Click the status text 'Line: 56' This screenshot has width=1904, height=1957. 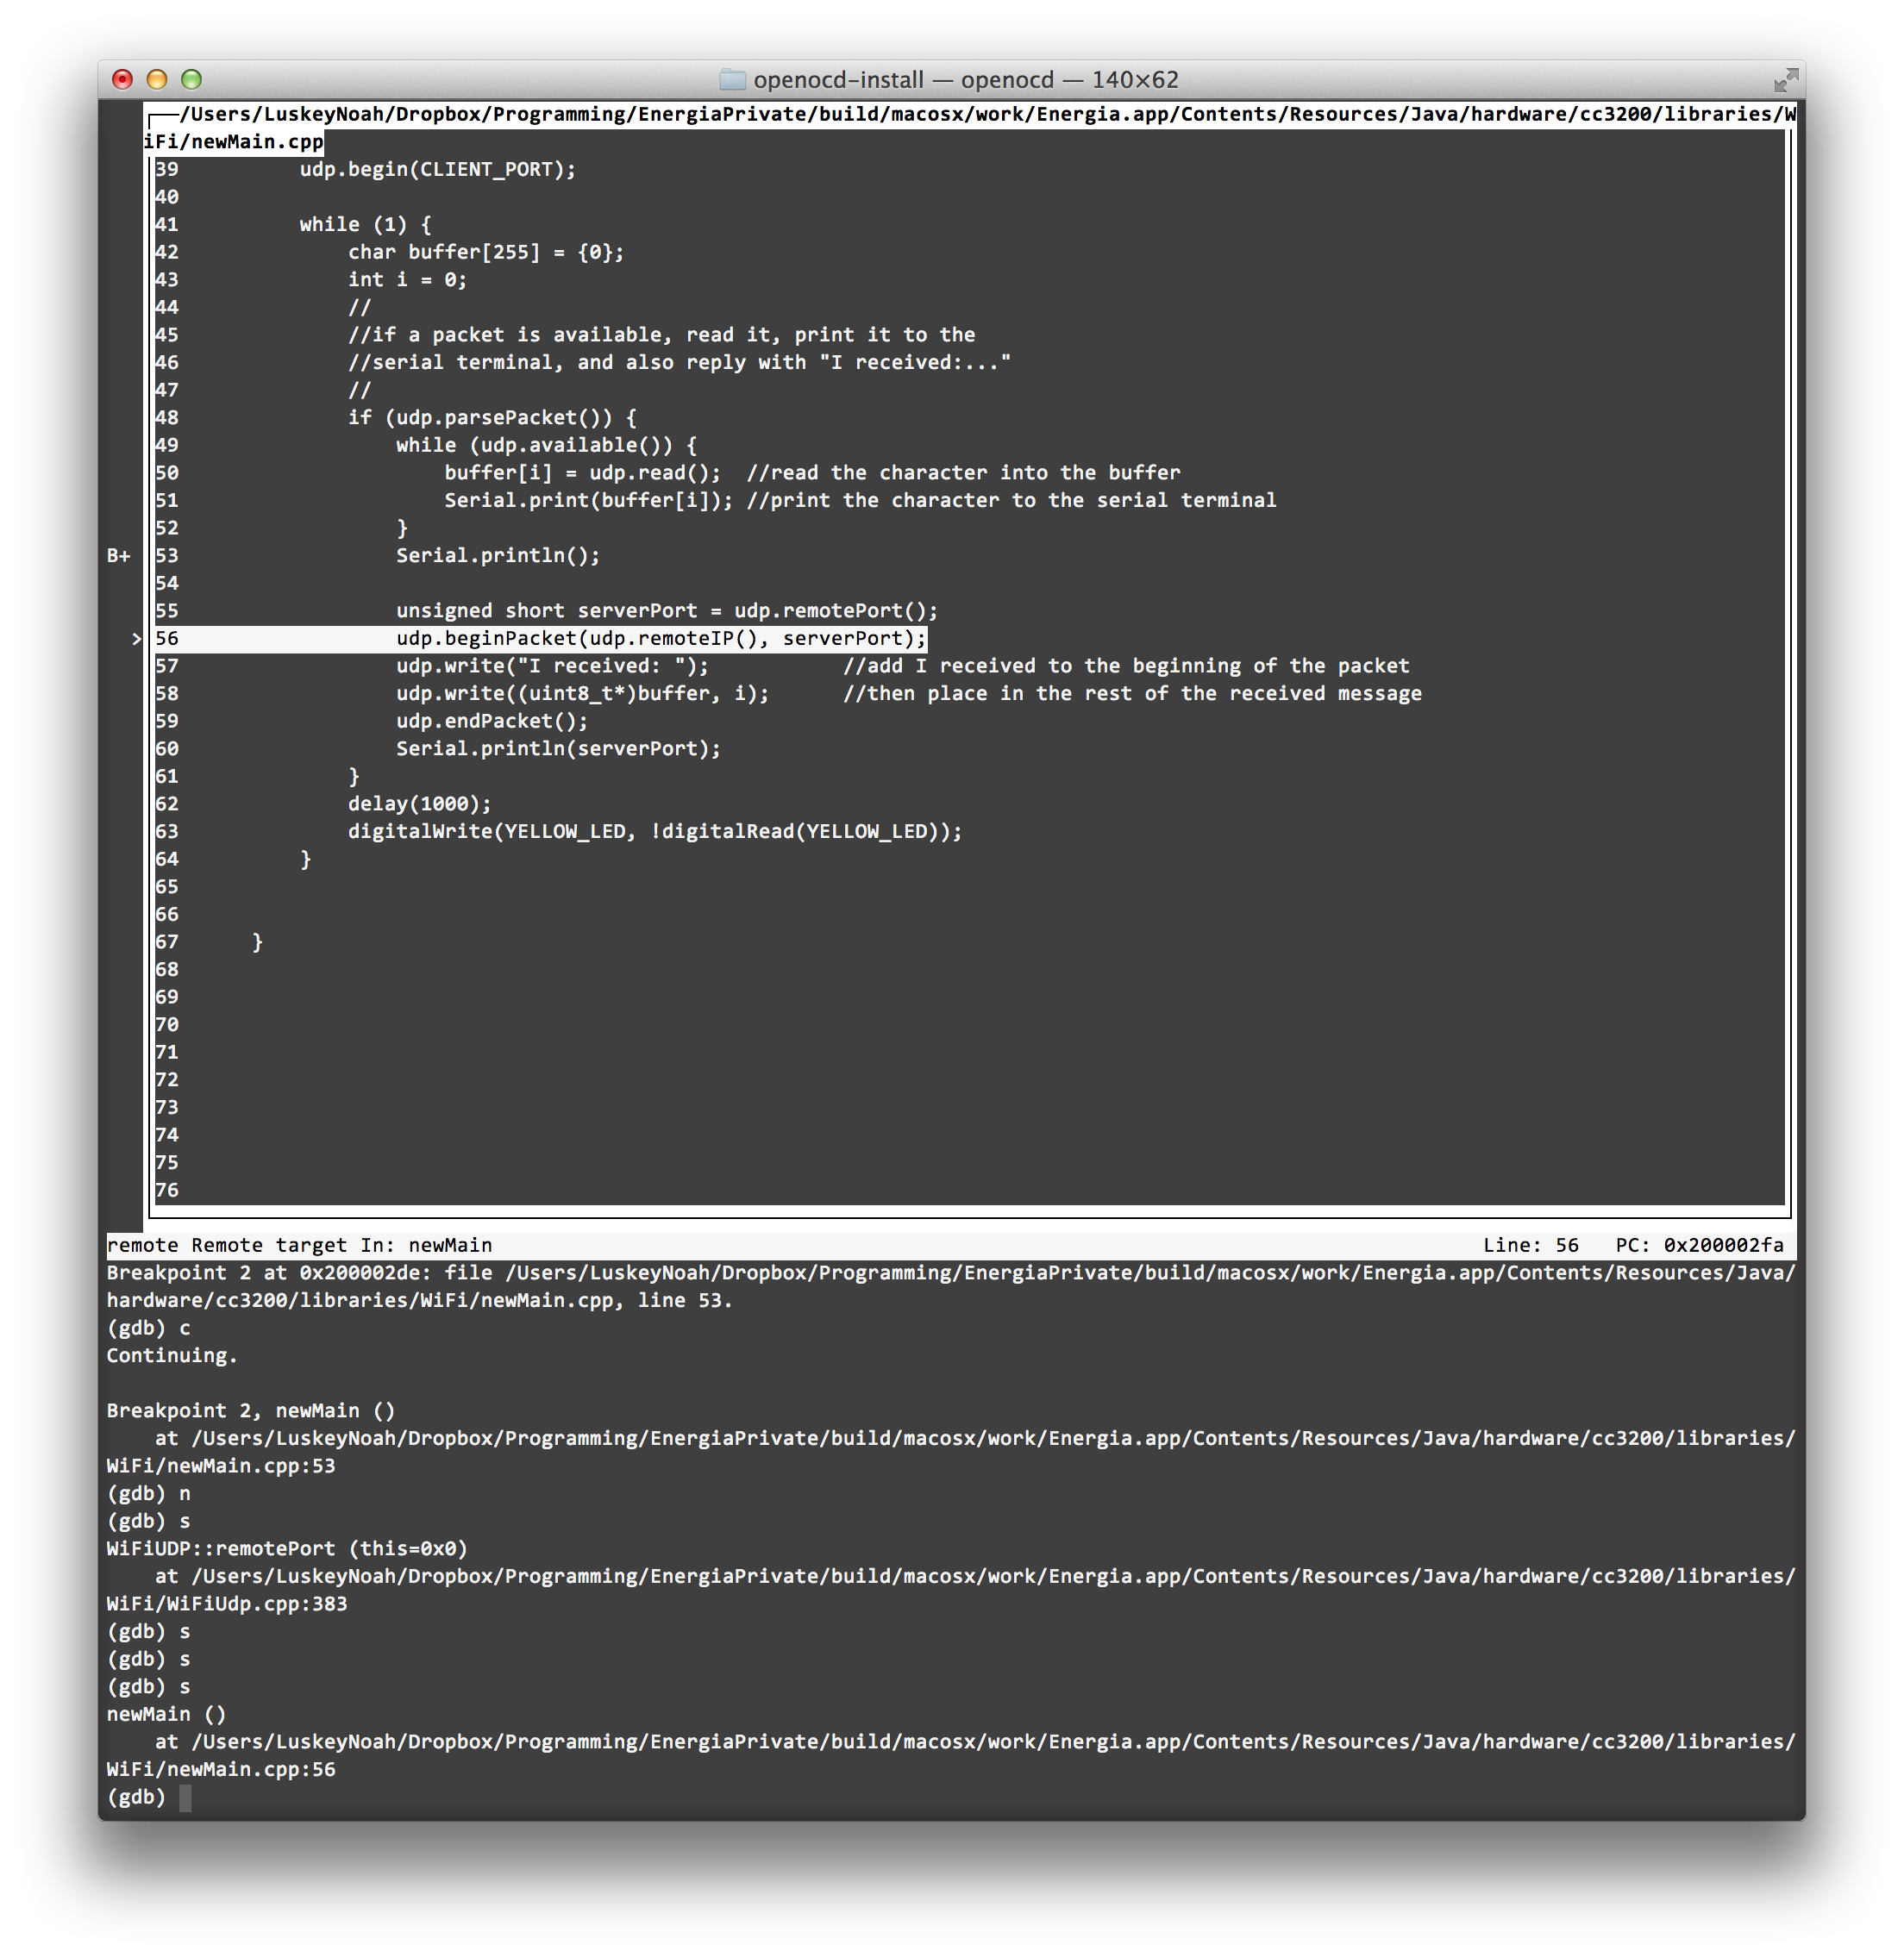point(1531,1245)
